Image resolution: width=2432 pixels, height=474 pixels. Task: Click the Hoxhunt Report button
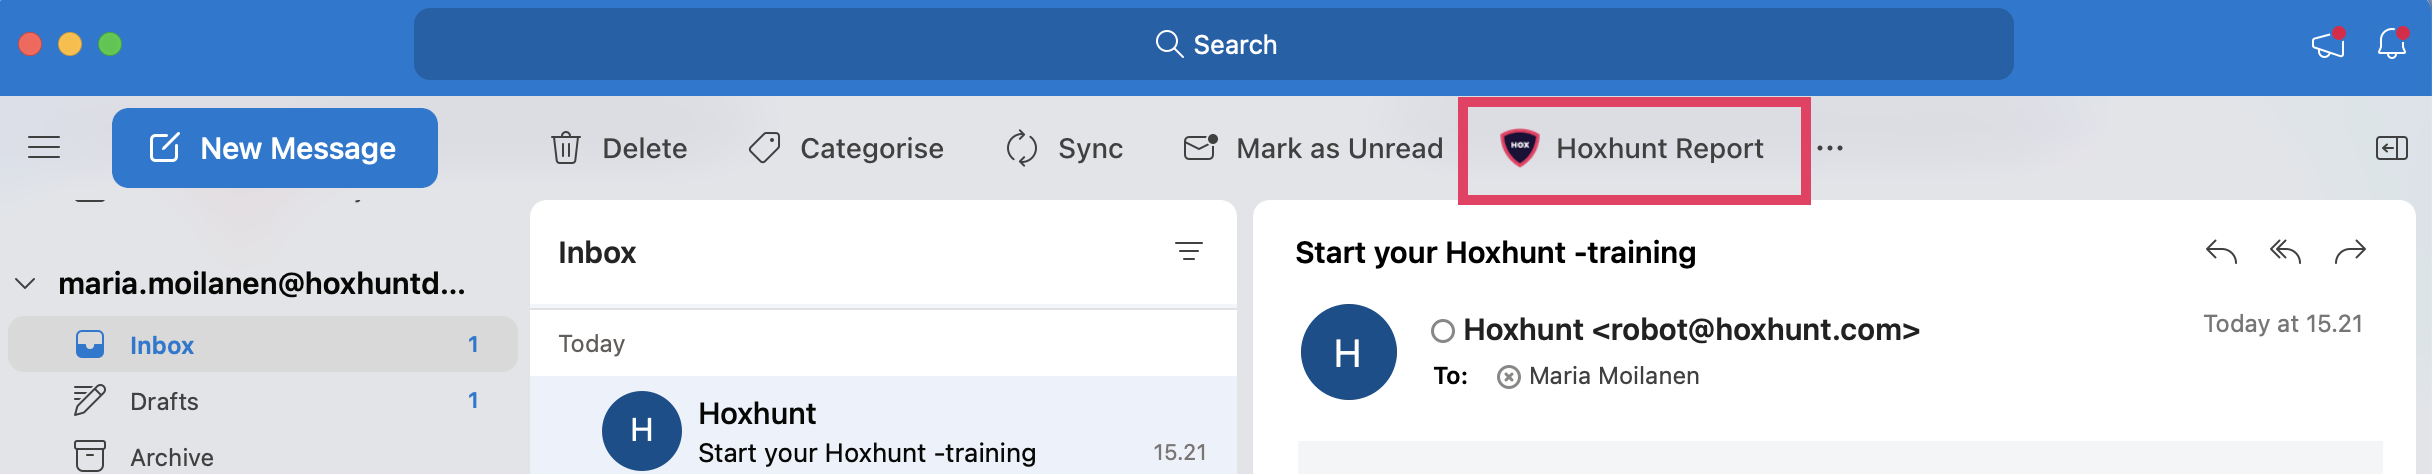point(1632,148)
